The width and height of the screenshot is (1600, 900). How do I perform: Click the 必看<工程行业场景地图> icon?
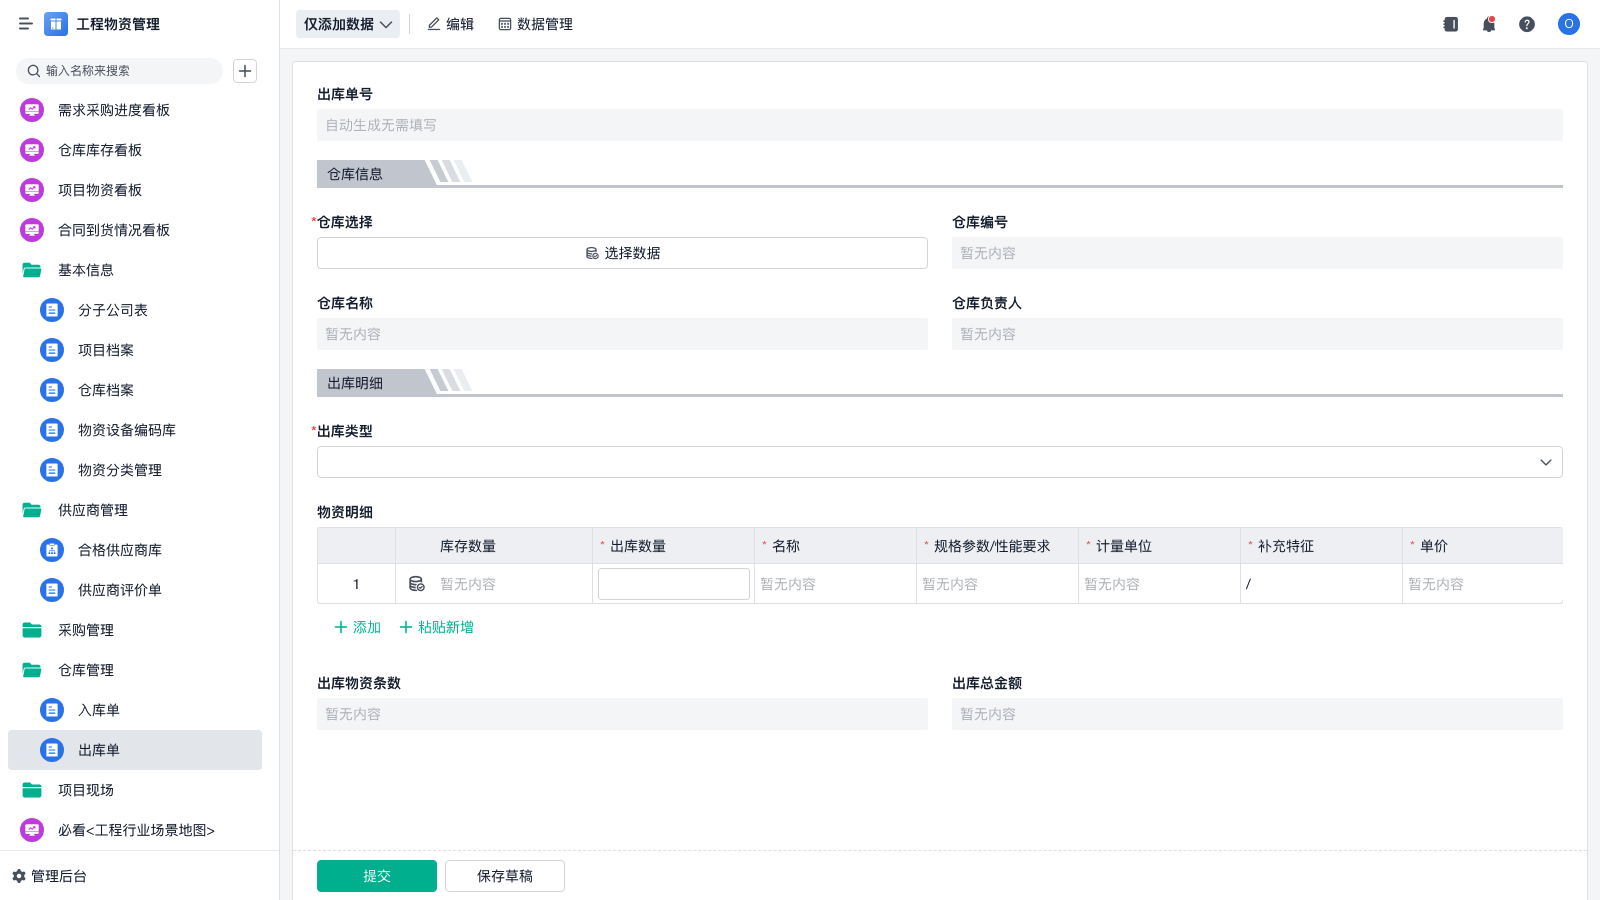(x=32, y=830)
